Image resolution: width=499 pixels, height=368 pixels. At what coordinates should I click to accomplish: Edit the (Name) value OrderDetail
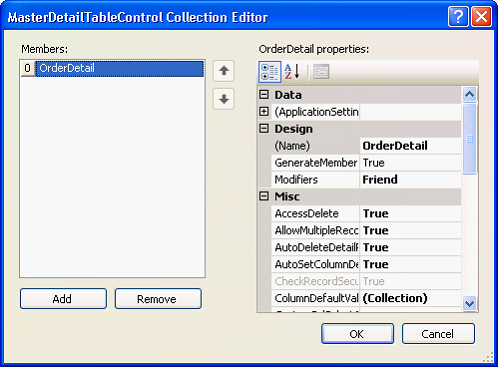pyautogui.click(x=410, y=146)
